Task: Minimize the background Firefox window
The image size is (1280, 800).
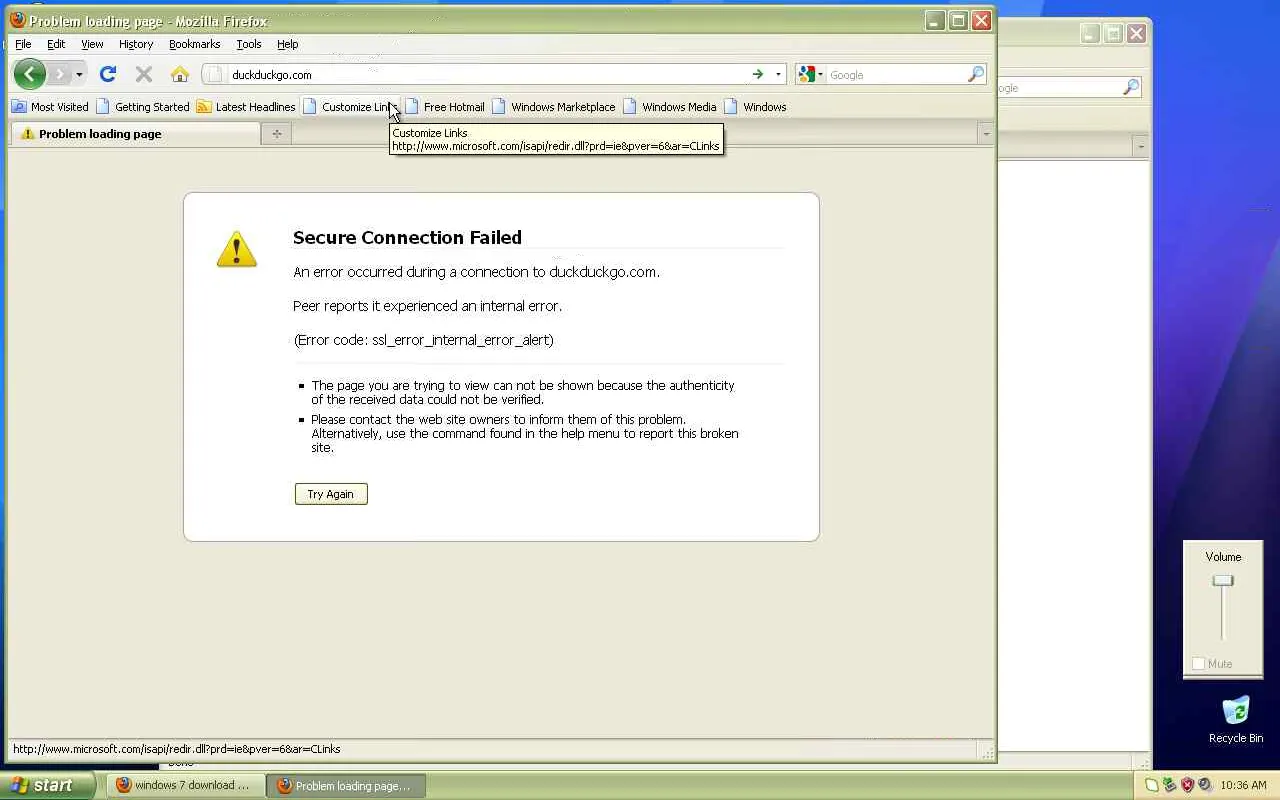Action: pos(1091,33)
